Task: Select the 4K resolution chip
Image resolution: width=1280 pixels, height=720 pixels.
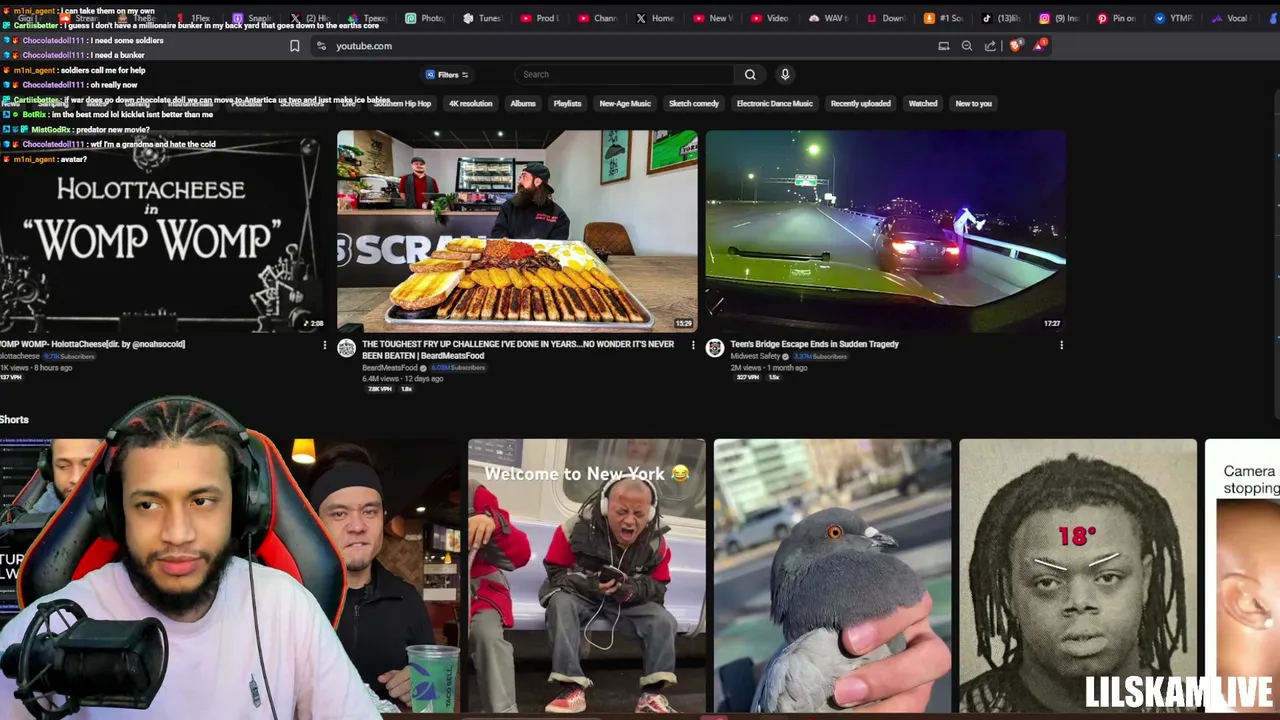Action: tap(471, 103)
